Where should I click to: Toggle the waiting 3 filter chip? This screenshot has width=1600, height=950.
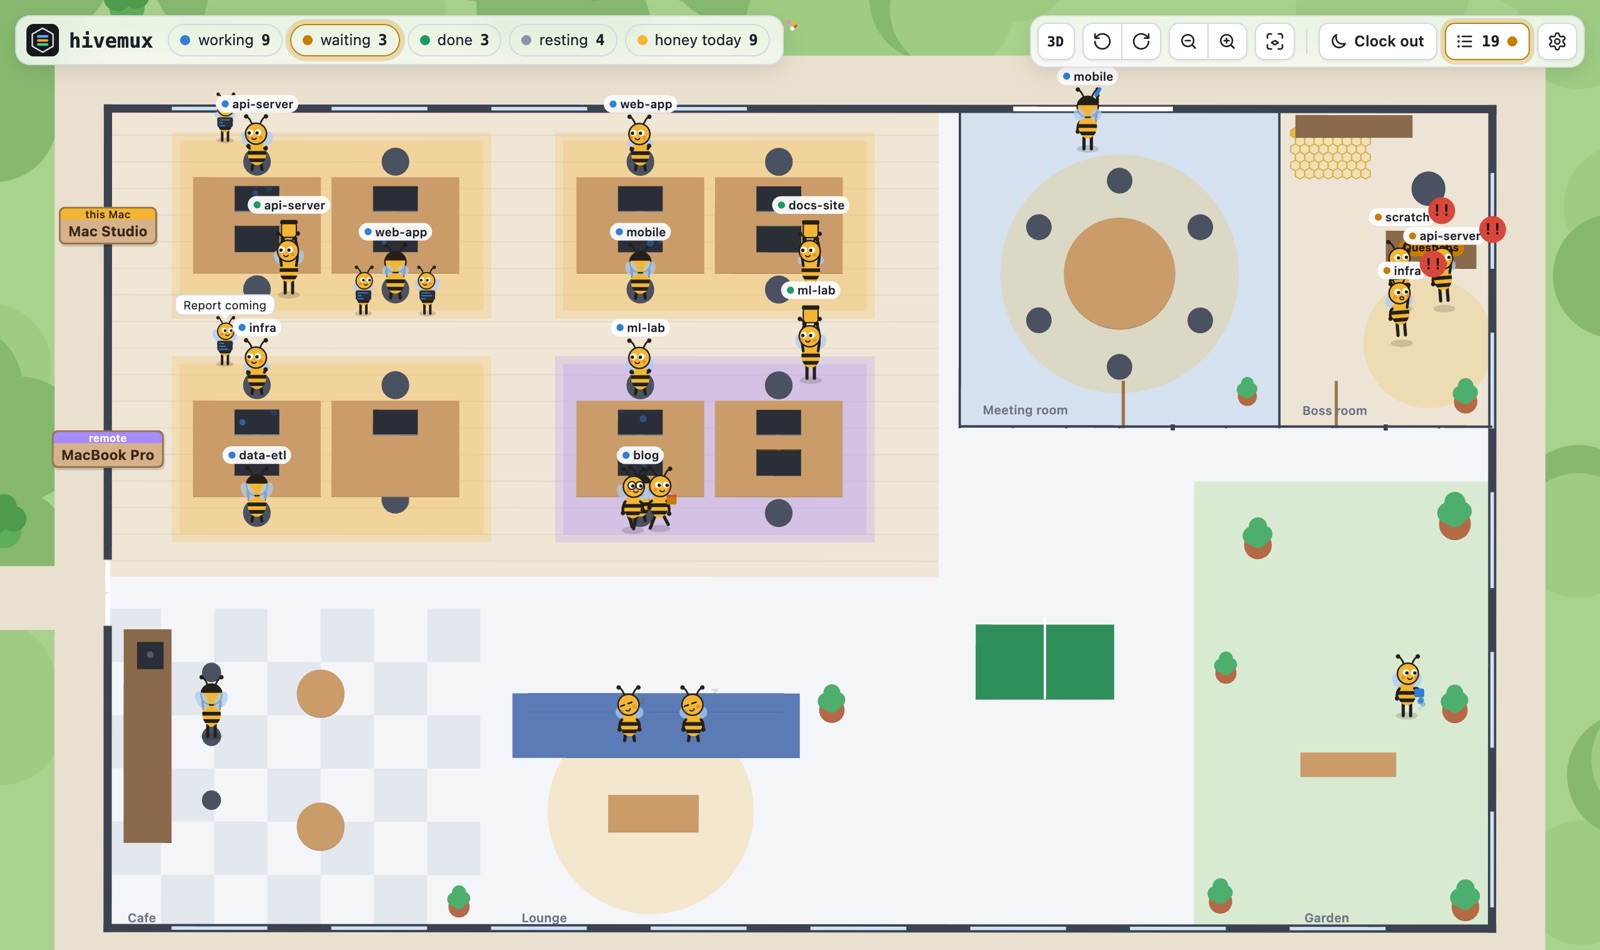[345, 40]
